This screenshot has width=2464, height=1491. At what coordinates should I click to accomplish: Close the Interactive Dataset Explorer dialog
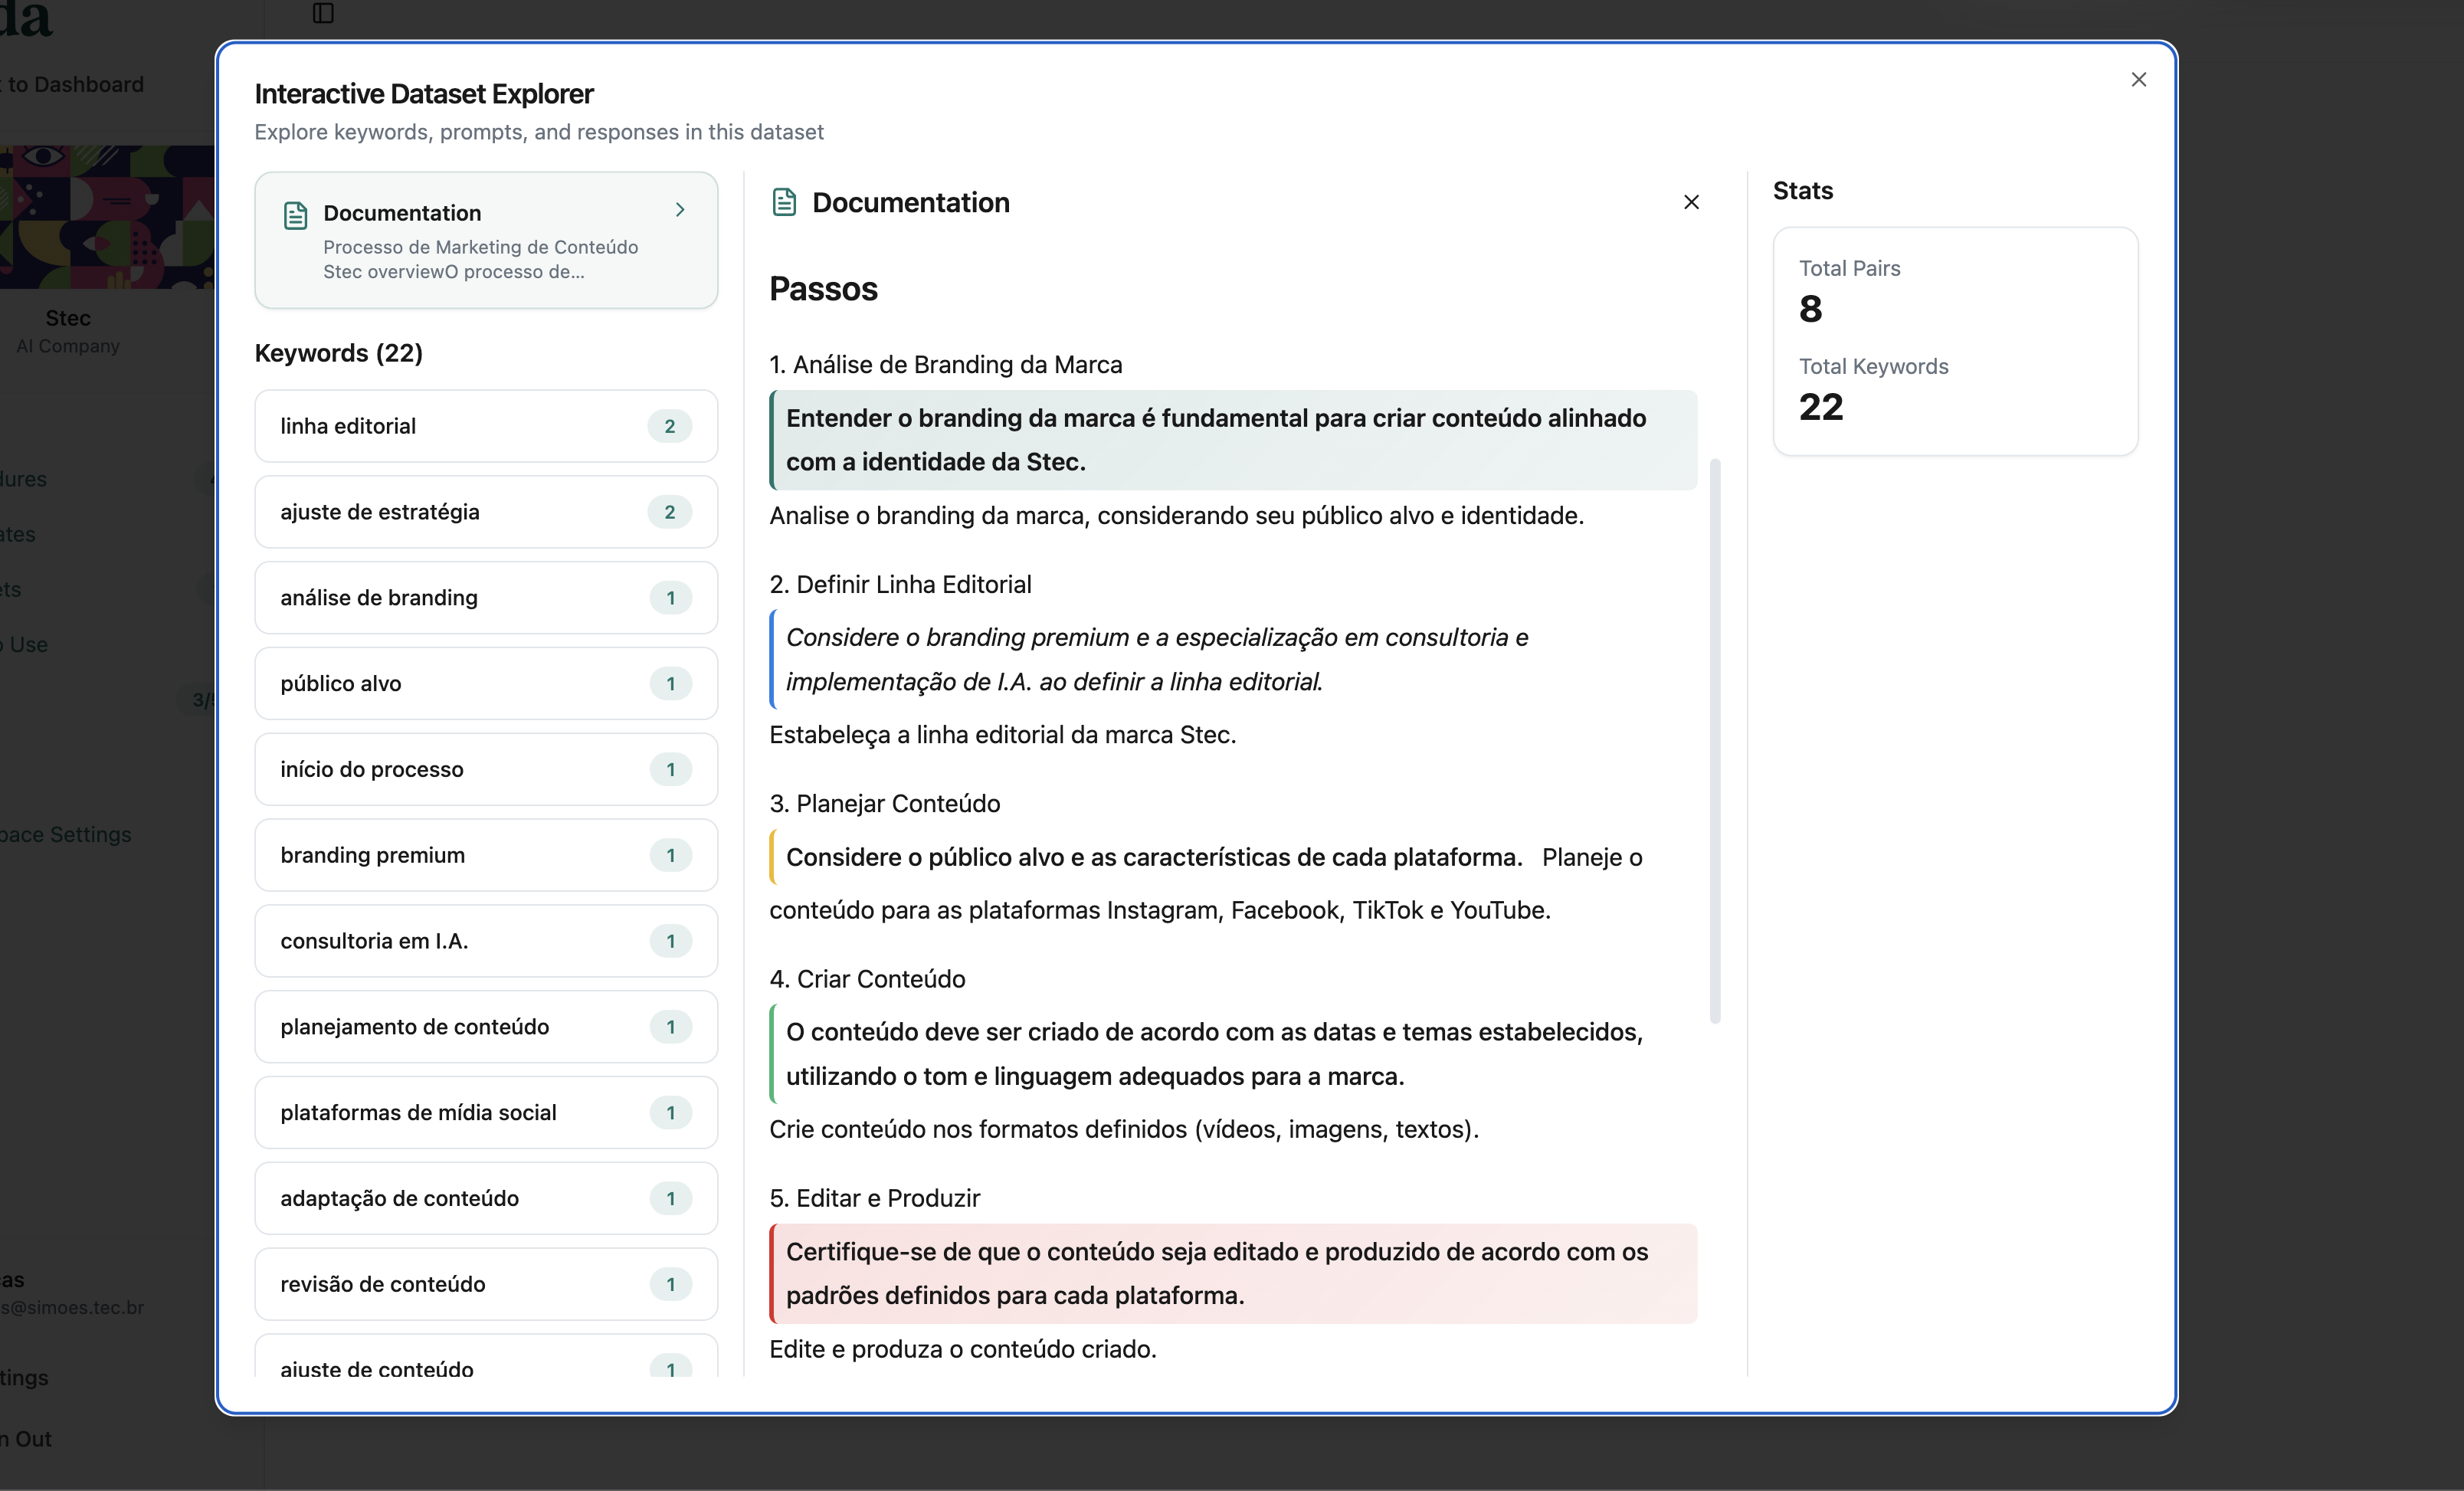point(2138,79)
